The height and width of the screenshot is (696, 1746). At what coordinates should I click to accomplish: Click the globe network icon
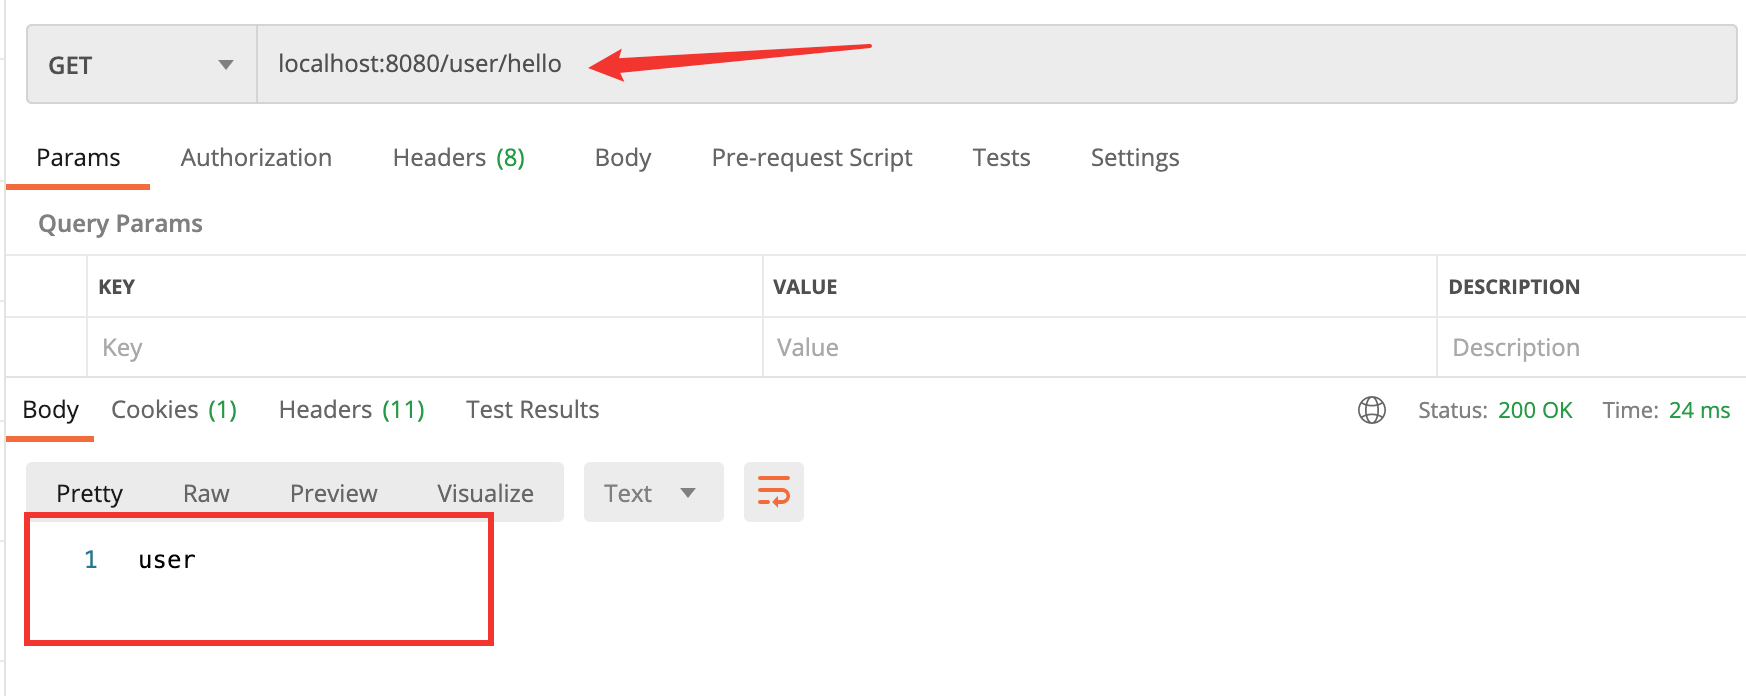click(1371, 410)
